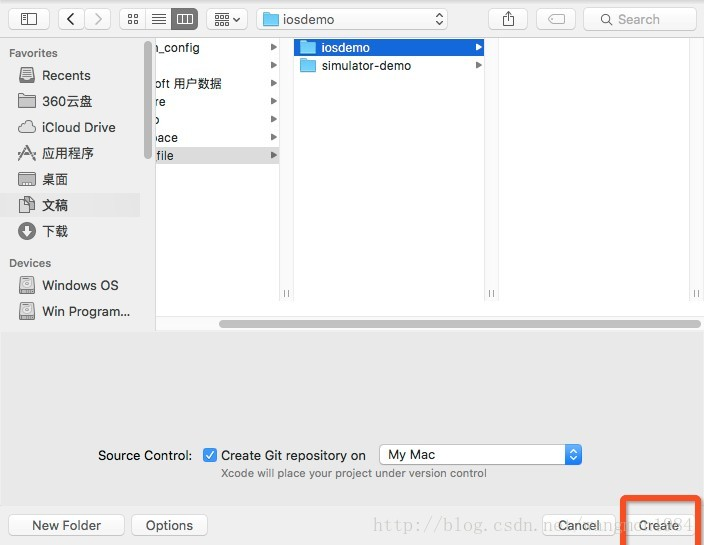Viewport: 704px width, 545px height.
Task: Select the iosdemo folder row
Action: [389, 48]
